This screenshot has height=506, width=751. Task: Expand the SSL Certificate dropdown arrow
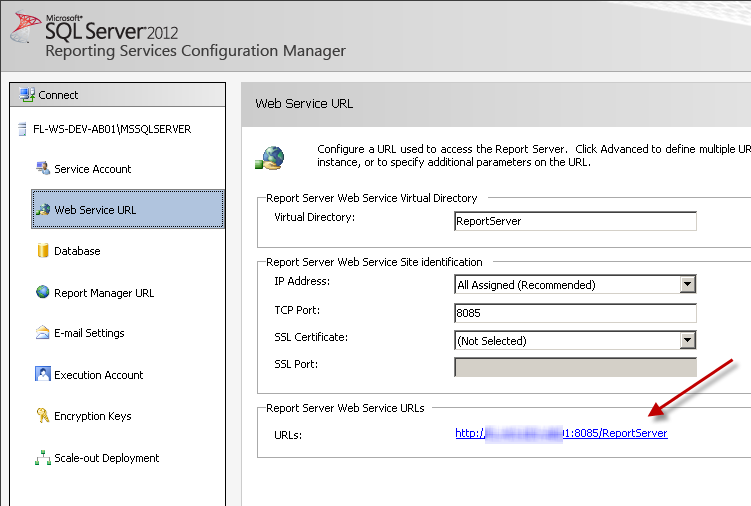pos(687,340)
